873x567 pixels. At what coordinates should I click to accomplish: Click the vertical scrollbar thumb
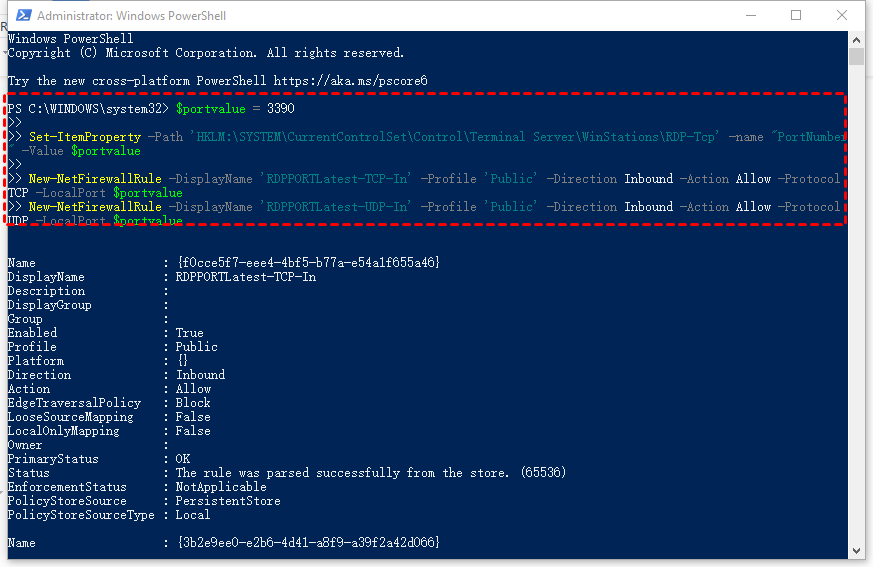click(857, 56)
